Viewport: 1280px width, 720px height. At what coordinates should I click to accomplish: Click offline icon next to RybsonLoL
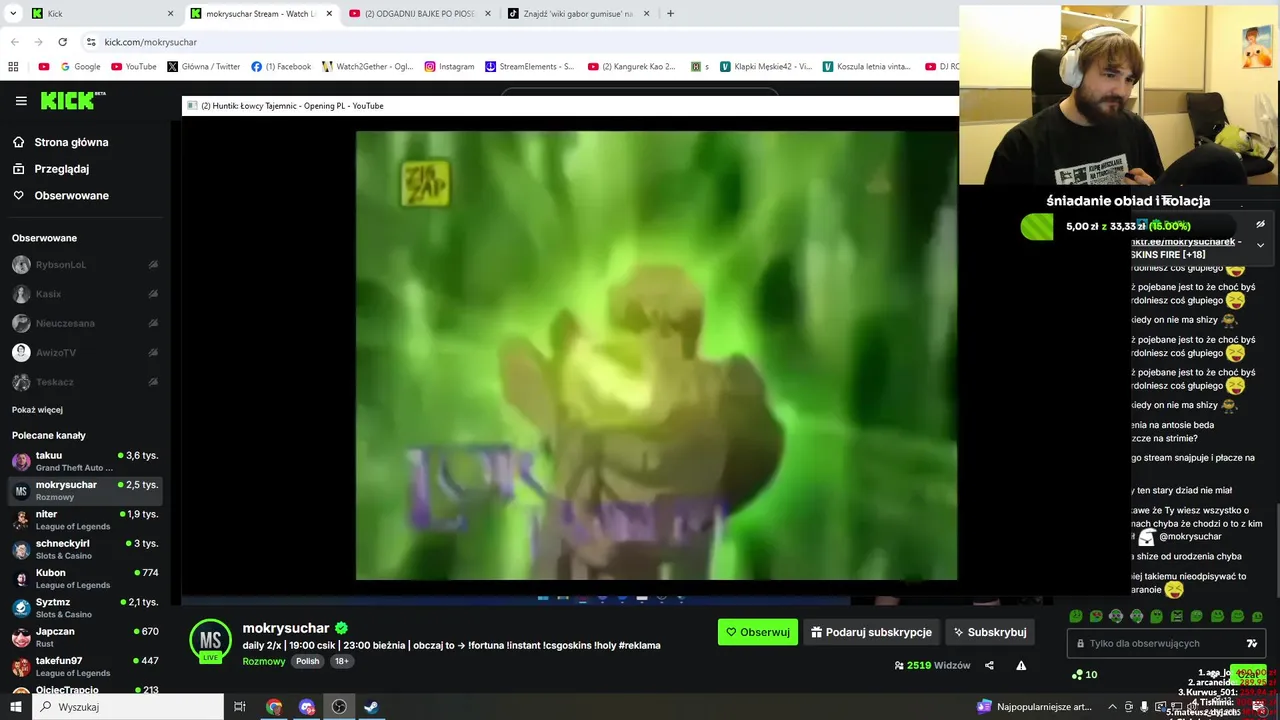[153, 265]
